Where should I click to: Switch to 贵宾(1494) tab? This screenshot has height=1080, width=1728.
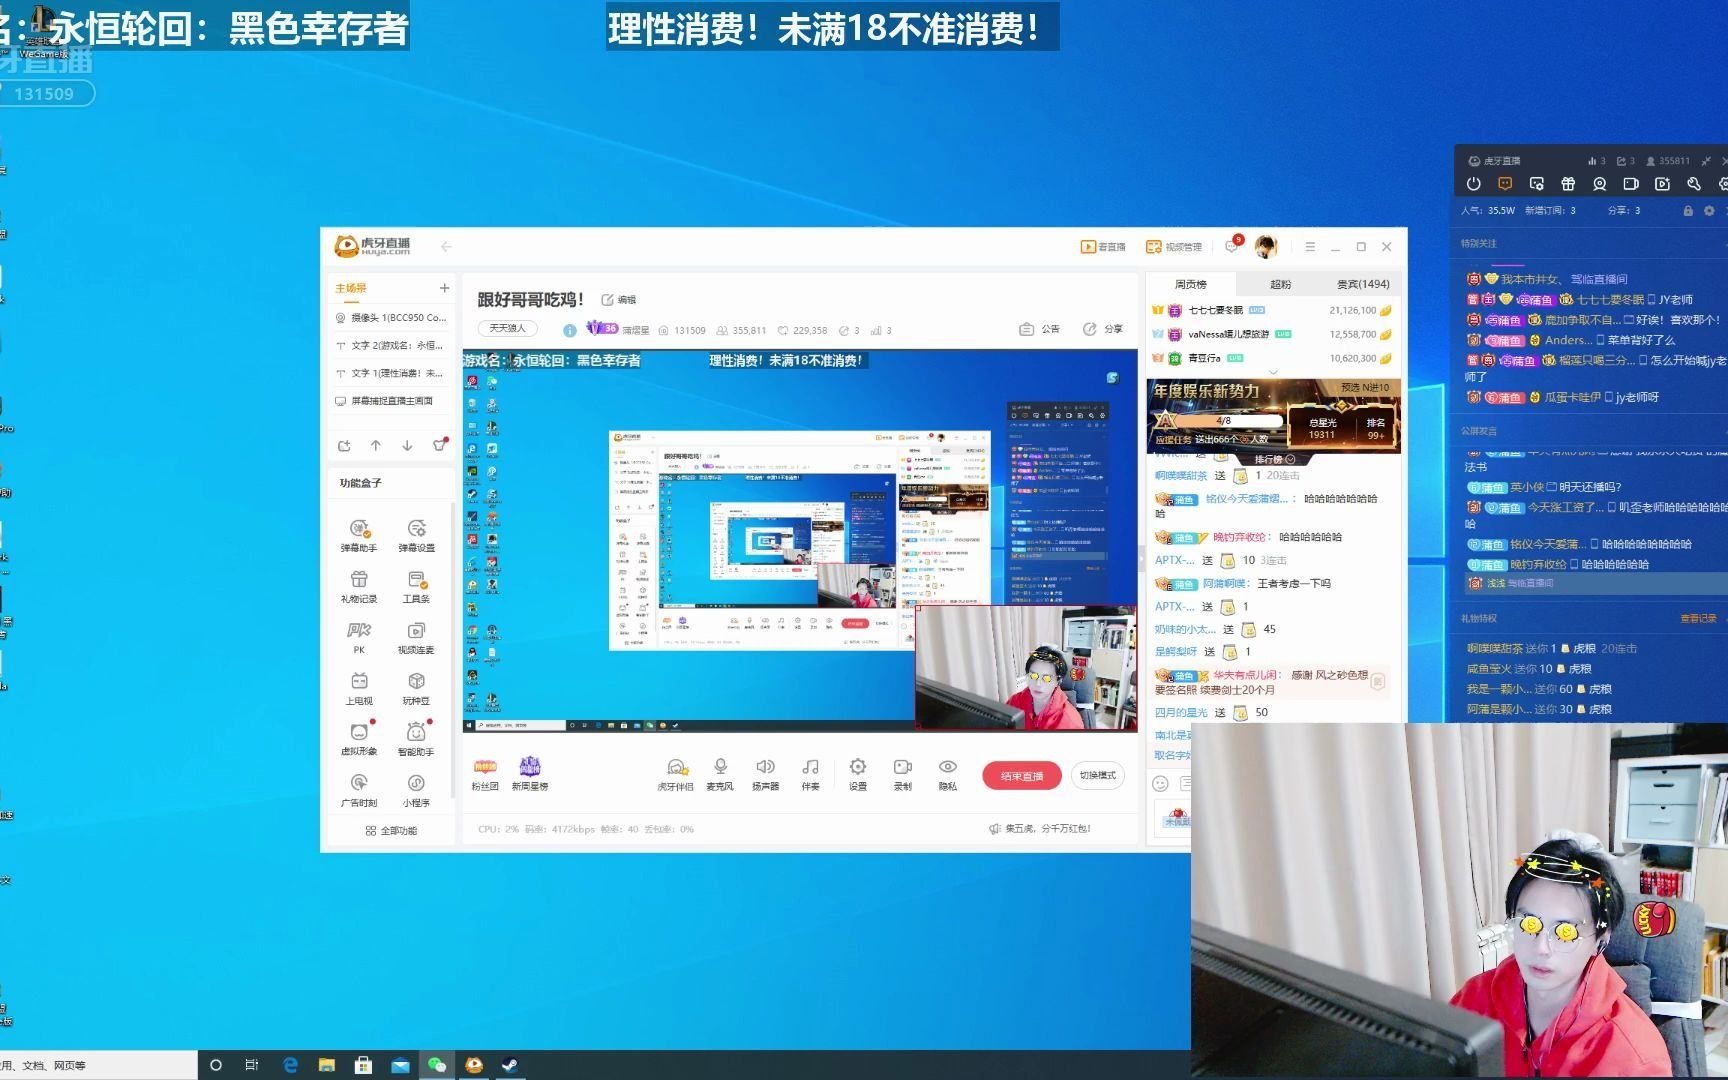1362,284
